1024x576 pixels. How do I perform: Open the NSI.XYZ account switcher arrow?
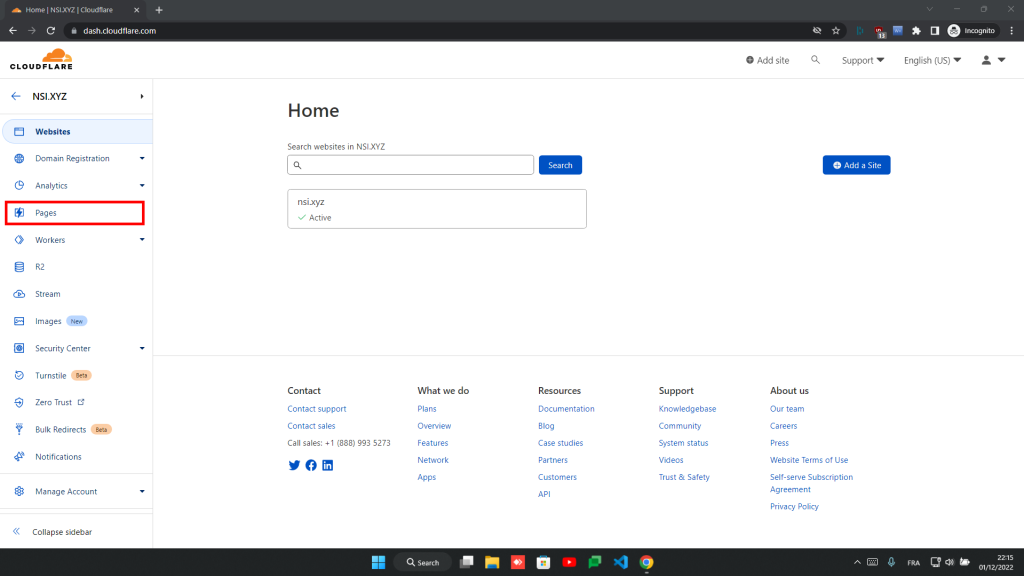[x=142, y=97]
